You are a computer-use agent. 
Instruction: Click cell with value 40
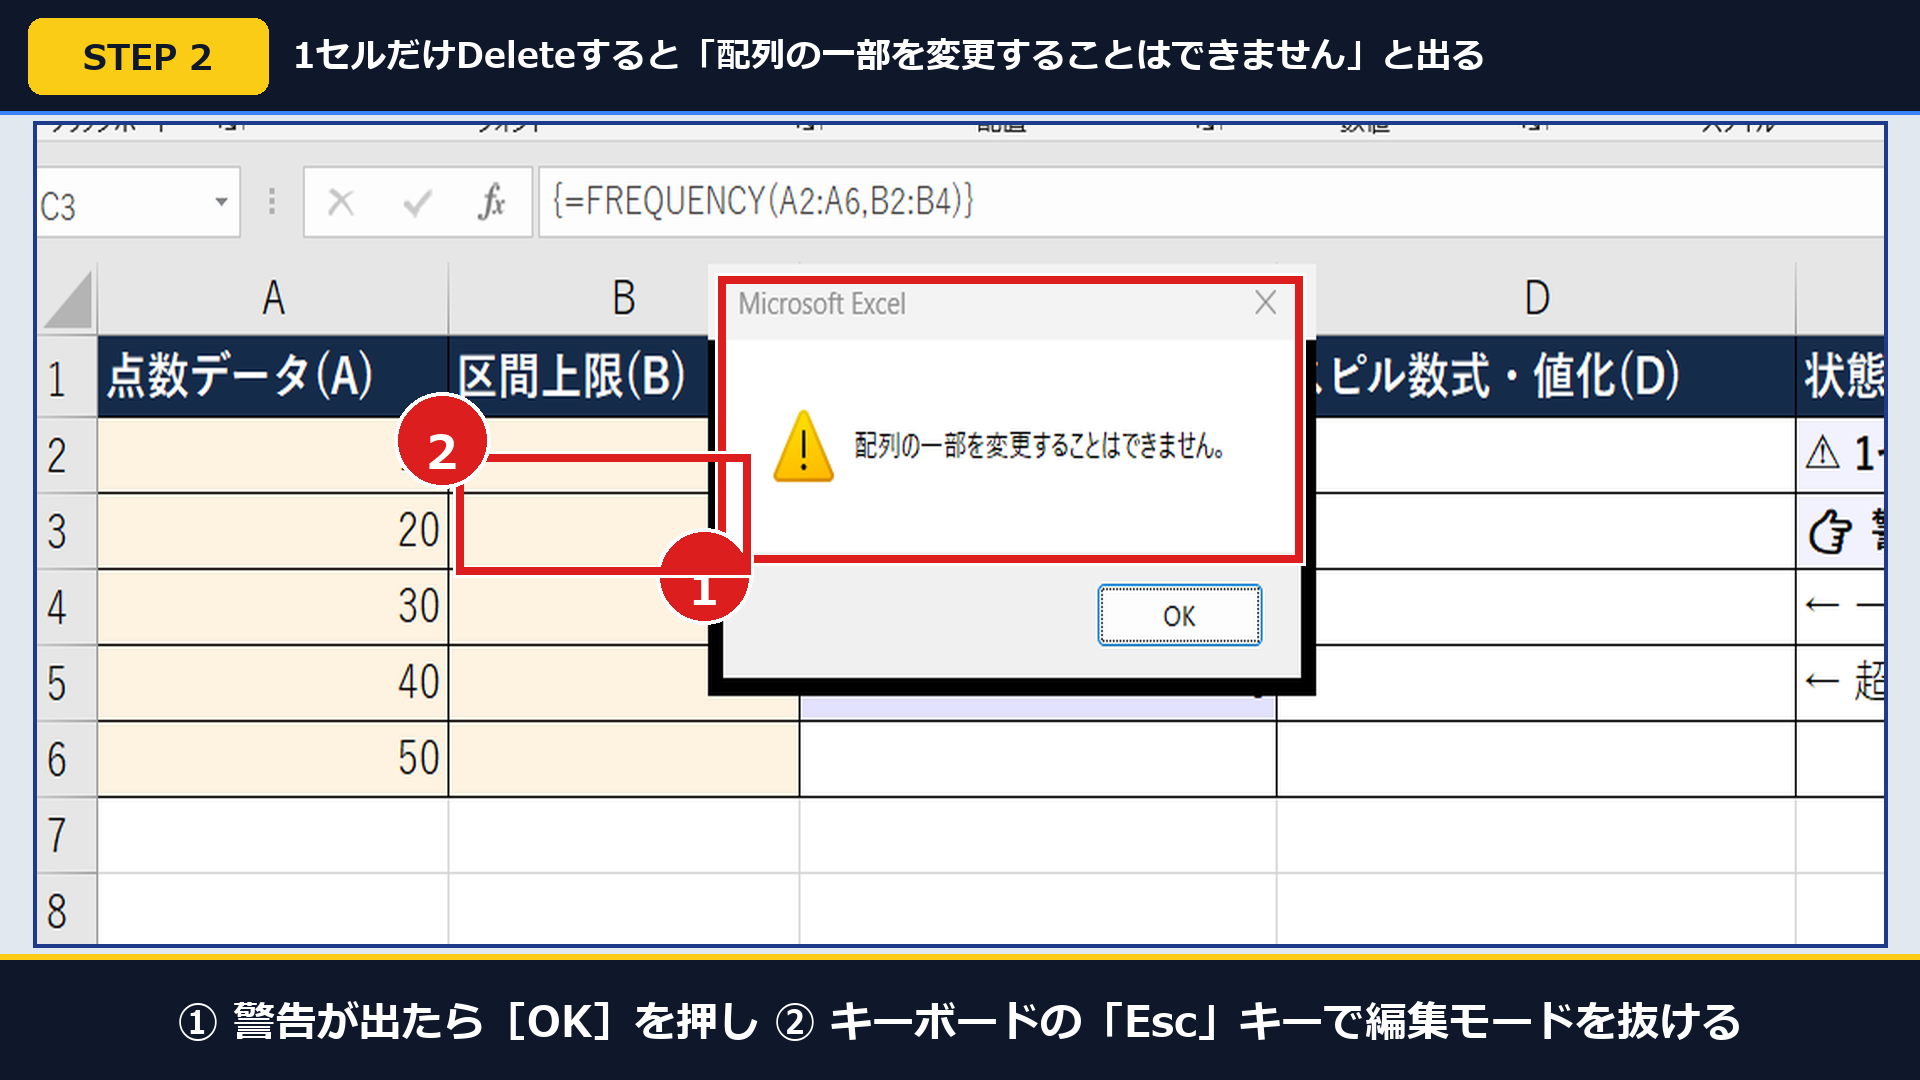[273, 683]
